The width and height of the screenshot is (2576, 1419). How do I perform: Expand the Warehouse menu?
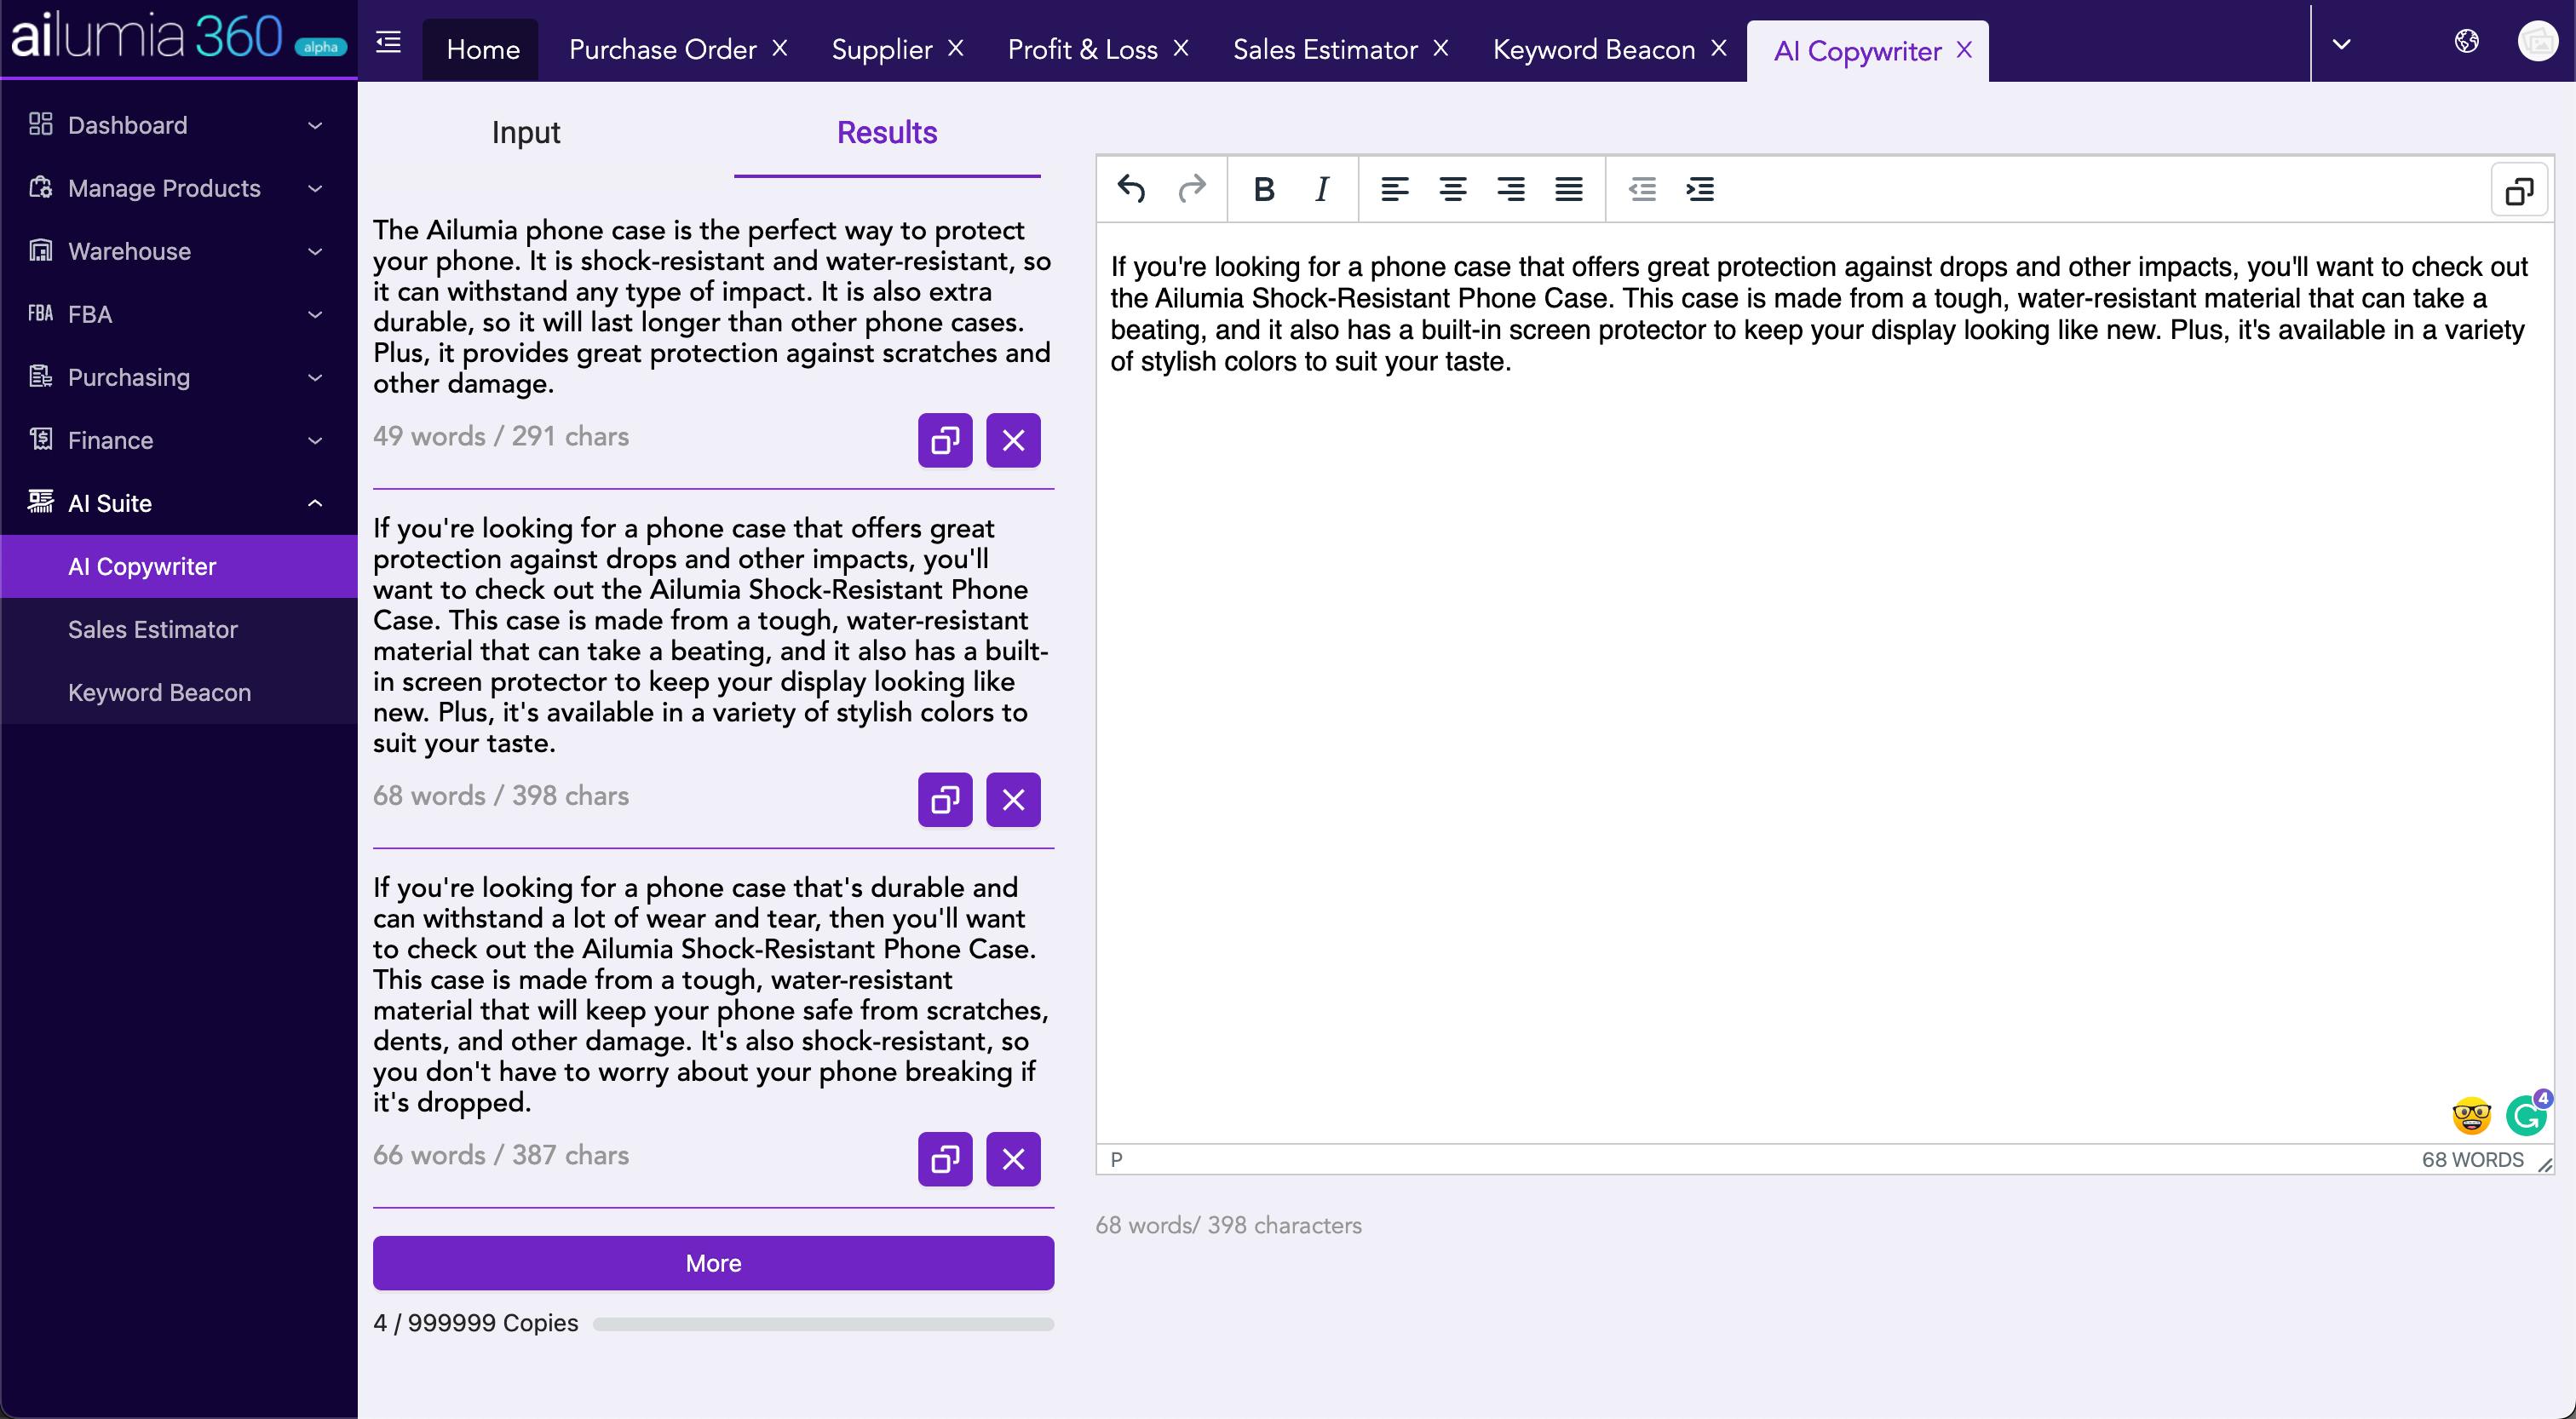point(315,251)
